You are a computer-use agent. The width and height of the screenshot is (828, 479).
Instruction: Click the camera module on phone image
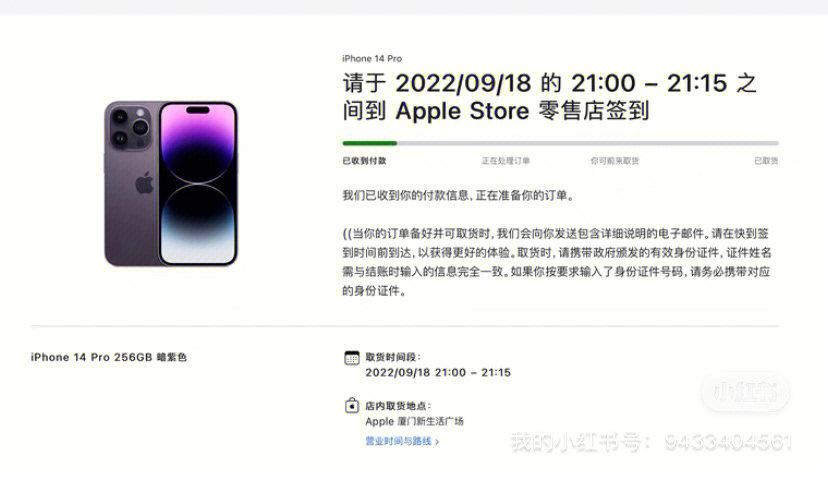(130, 127)
